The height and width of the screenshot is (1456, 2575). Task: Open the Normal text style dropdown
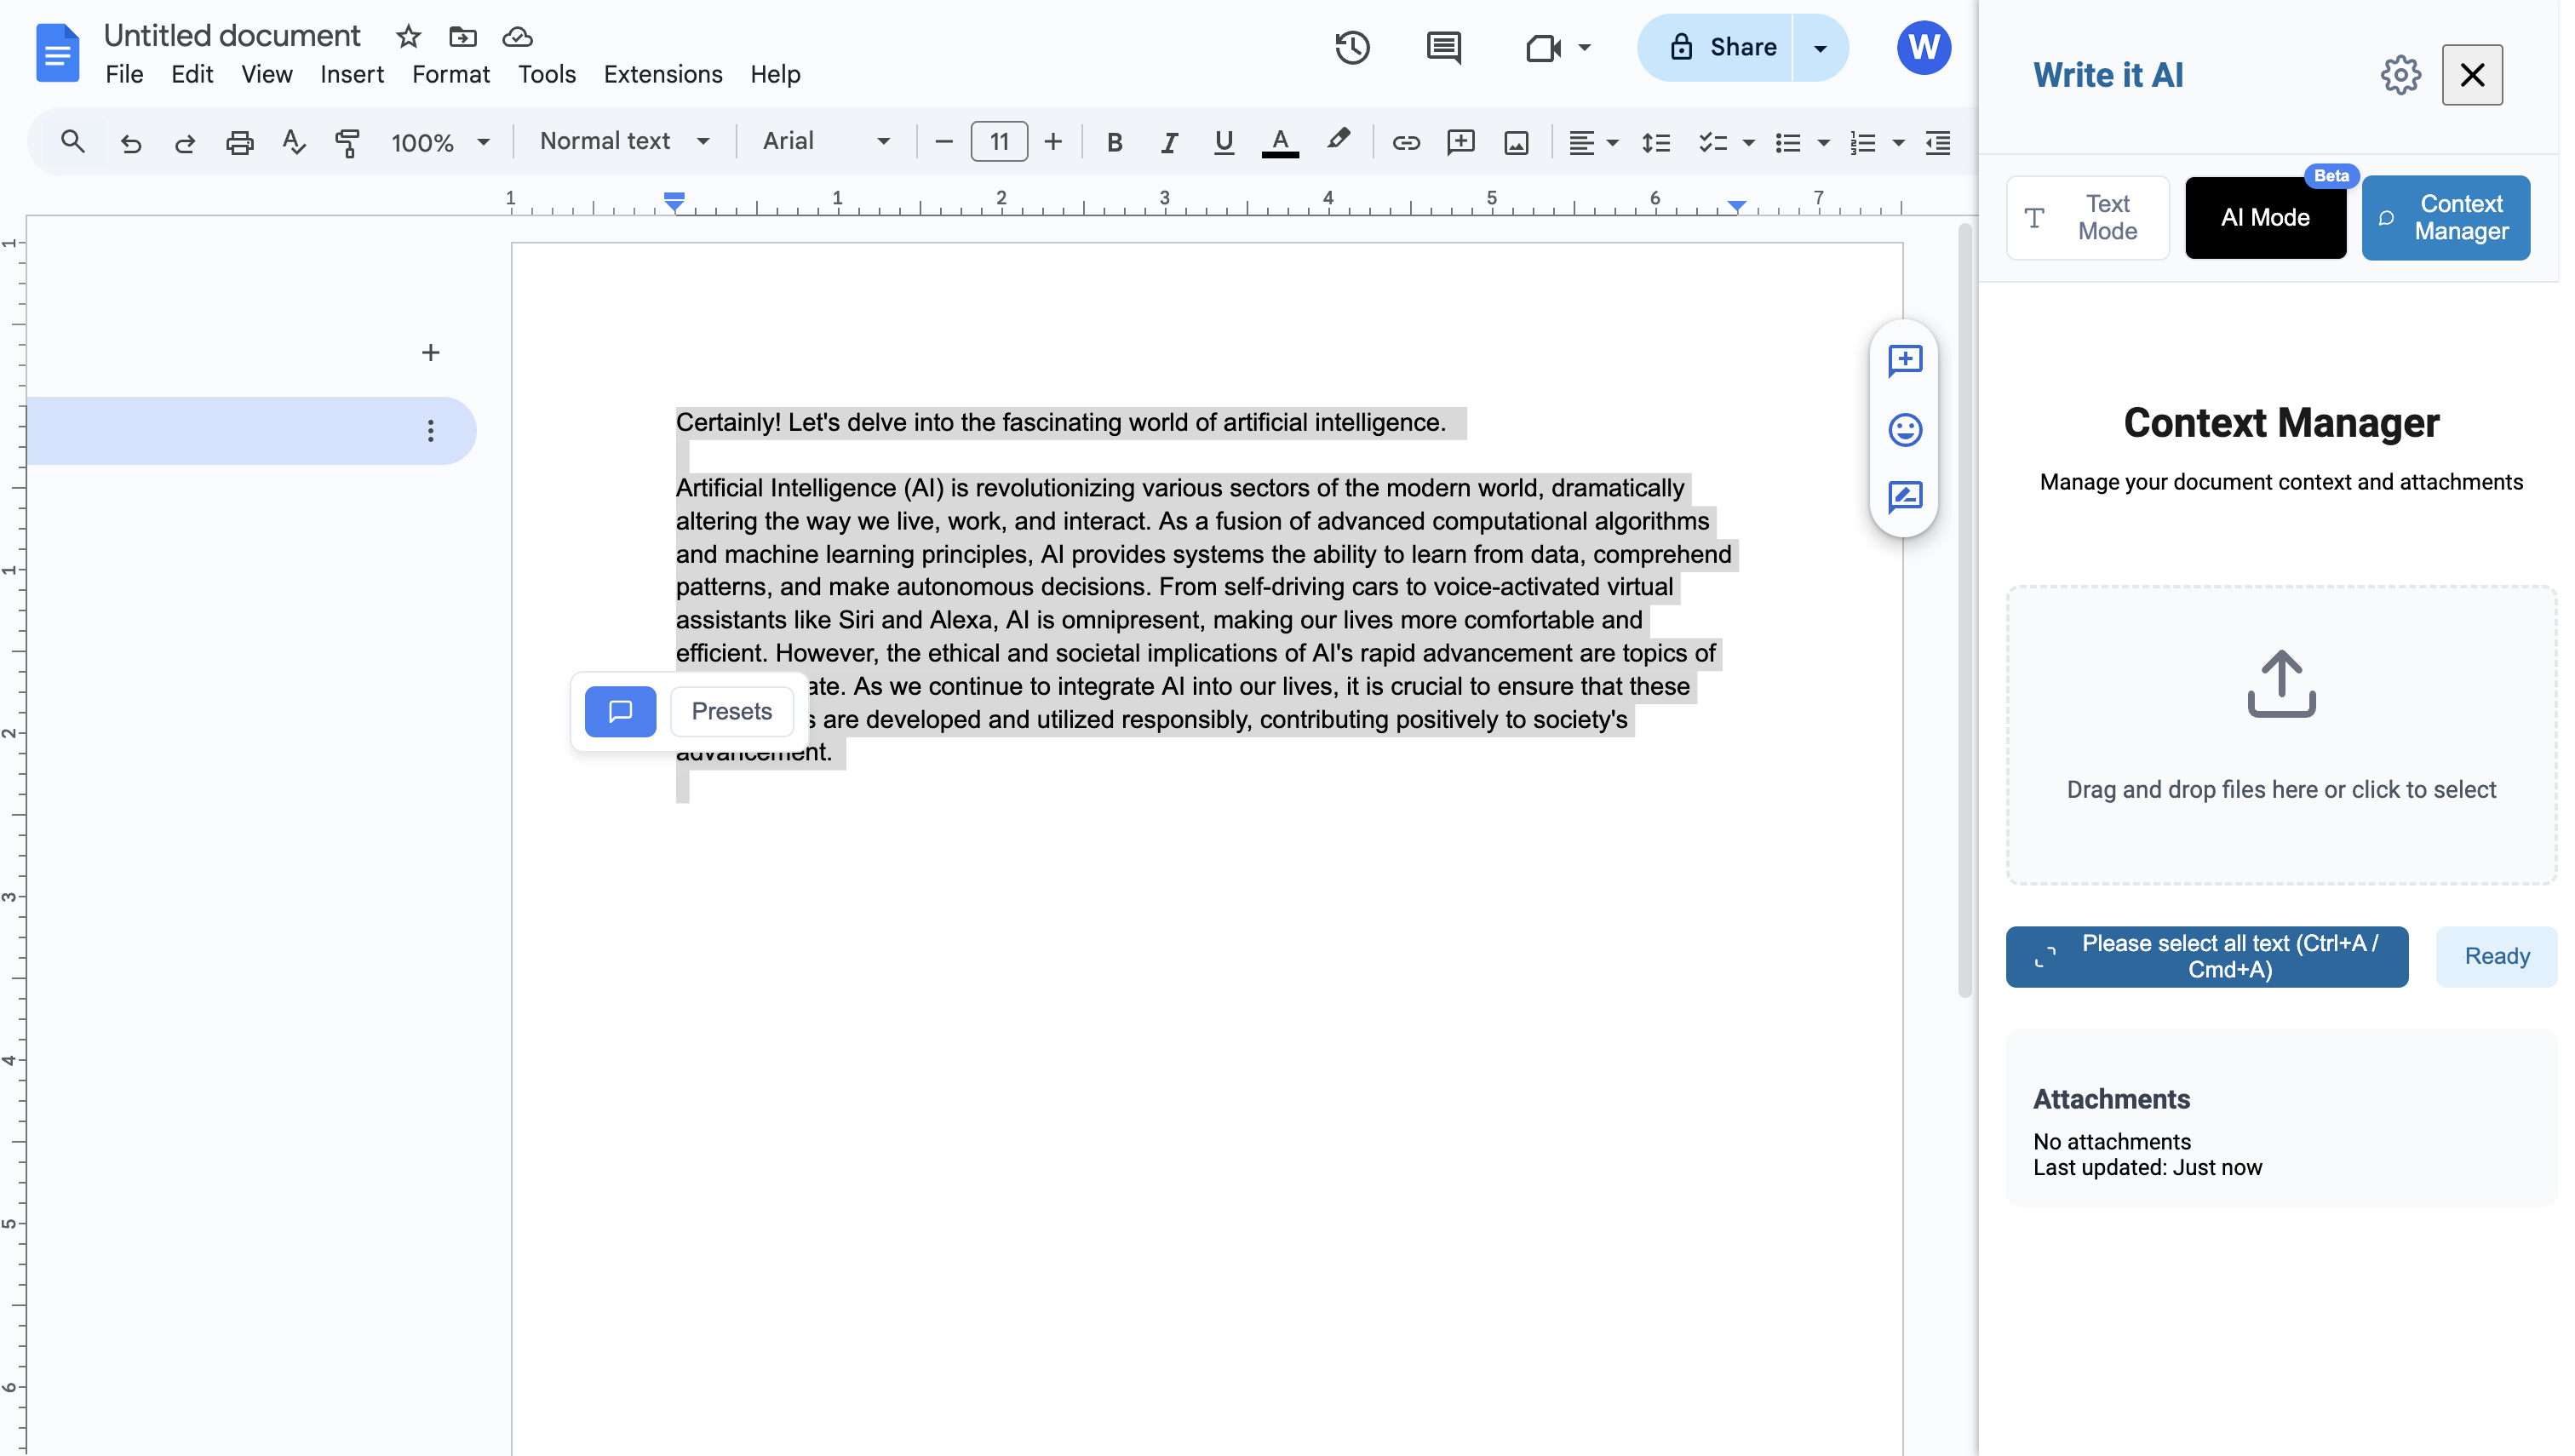click(x=625, y=141)
